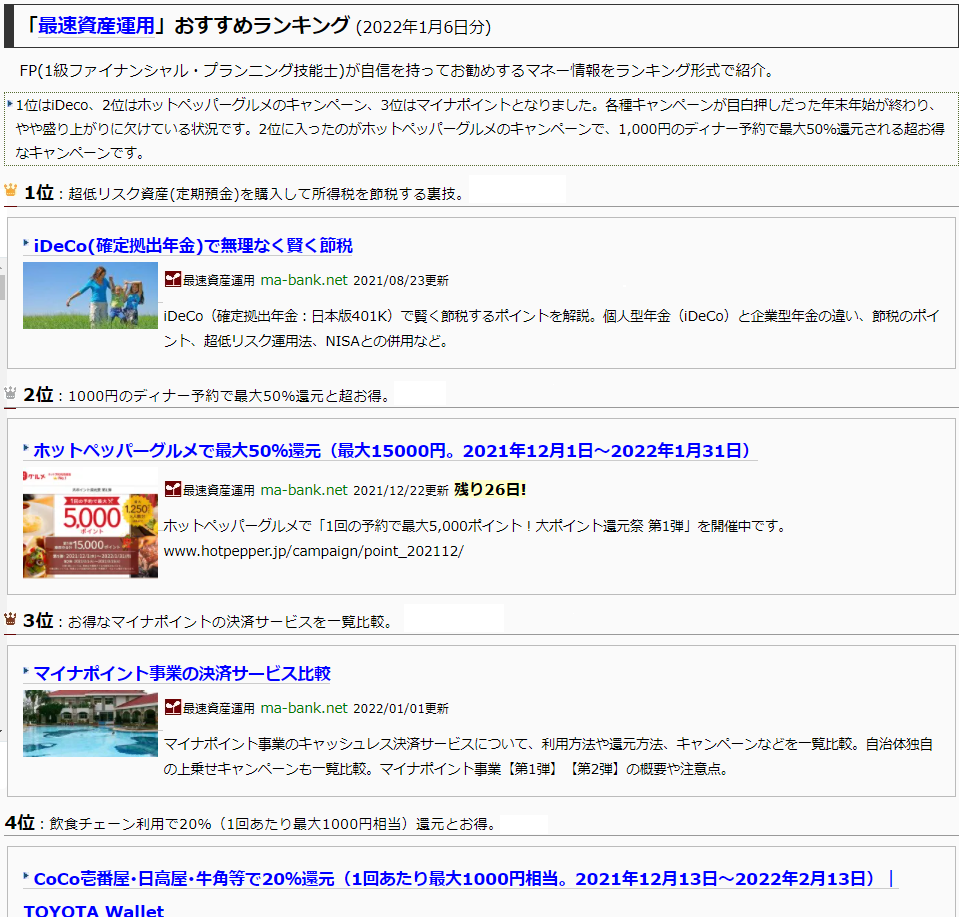This screenshot has width=959, height=917.
Task: Click the resort pool thumbnail for マイナポイント
Action: 91,724
